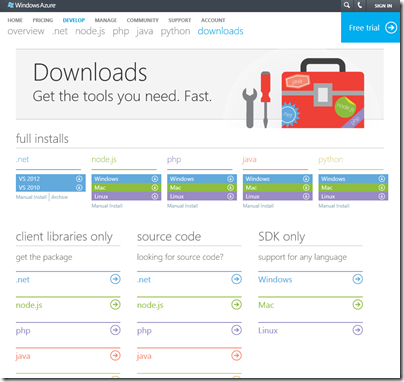Click the SIGN IN button
This screenshot has height=382, width=404.
383,6
